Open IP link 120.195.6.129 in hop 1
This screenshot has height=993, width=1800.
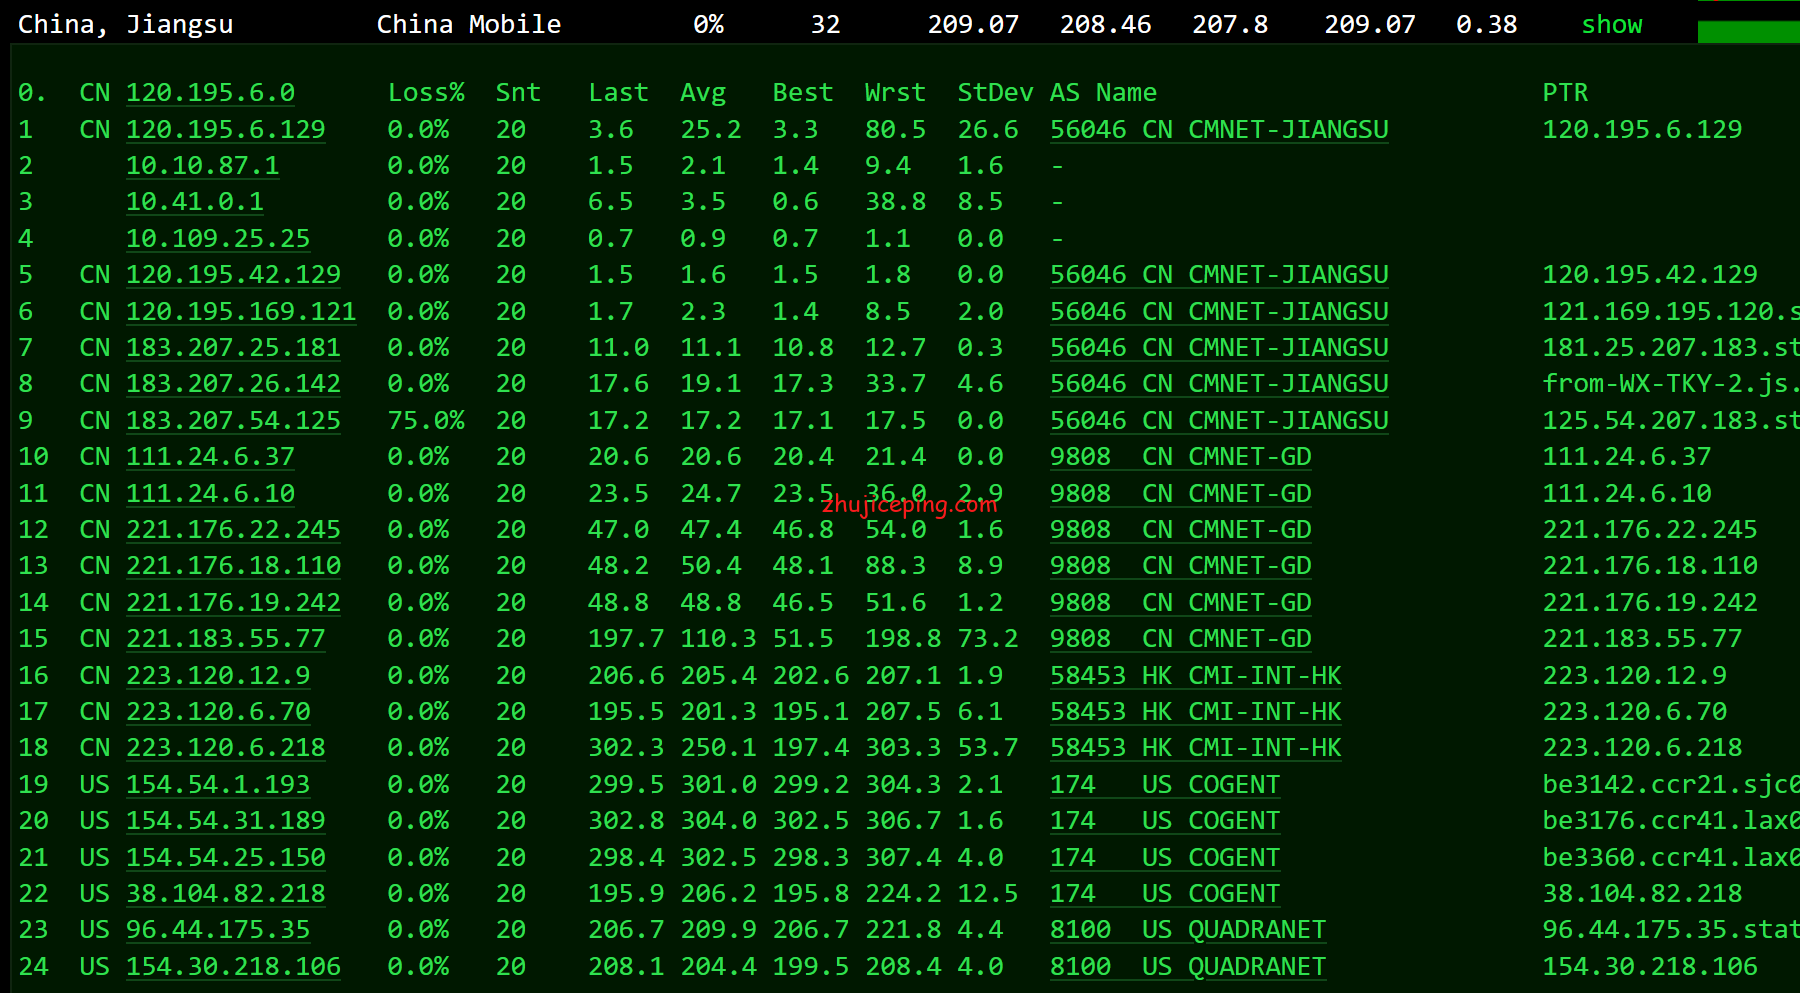[226, 129]
